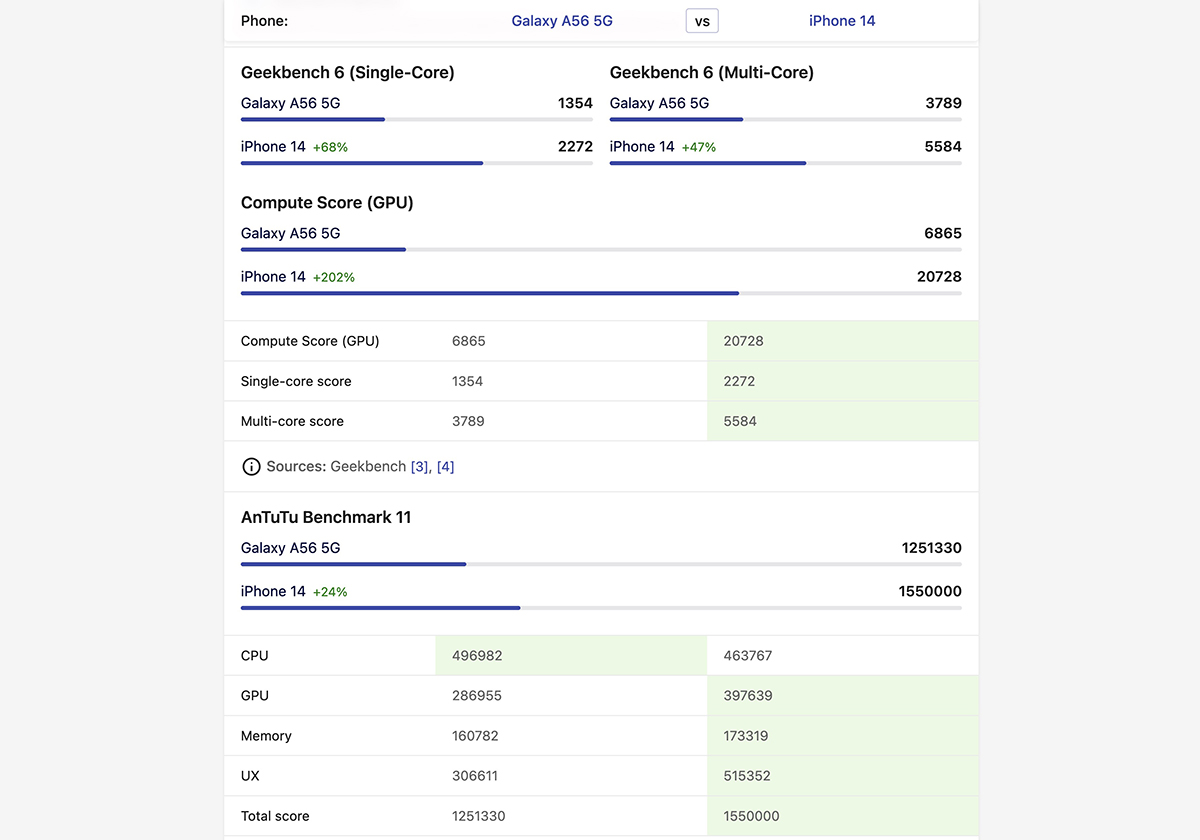Click the Compute Score (GPU) heading
The height and width of the screenshot is (840, 1200).
(x=327, y=202)
